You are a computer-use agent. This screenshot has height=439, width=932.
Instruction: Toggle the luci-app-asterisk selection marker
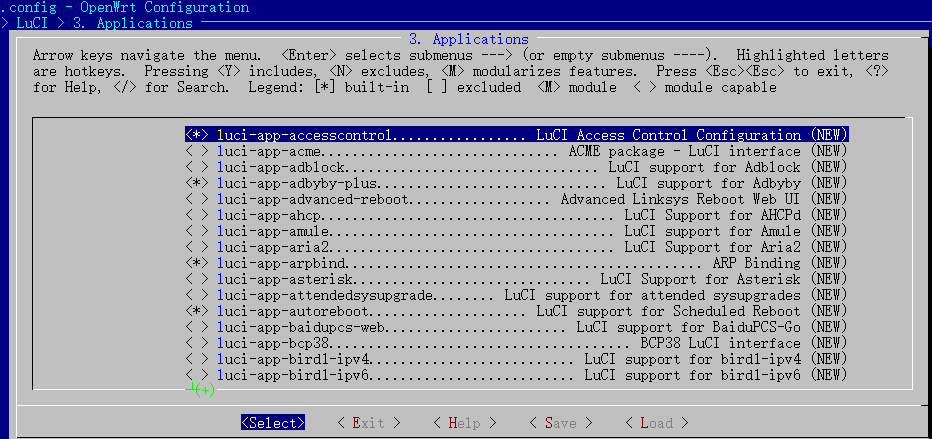(x=197, y=279)
